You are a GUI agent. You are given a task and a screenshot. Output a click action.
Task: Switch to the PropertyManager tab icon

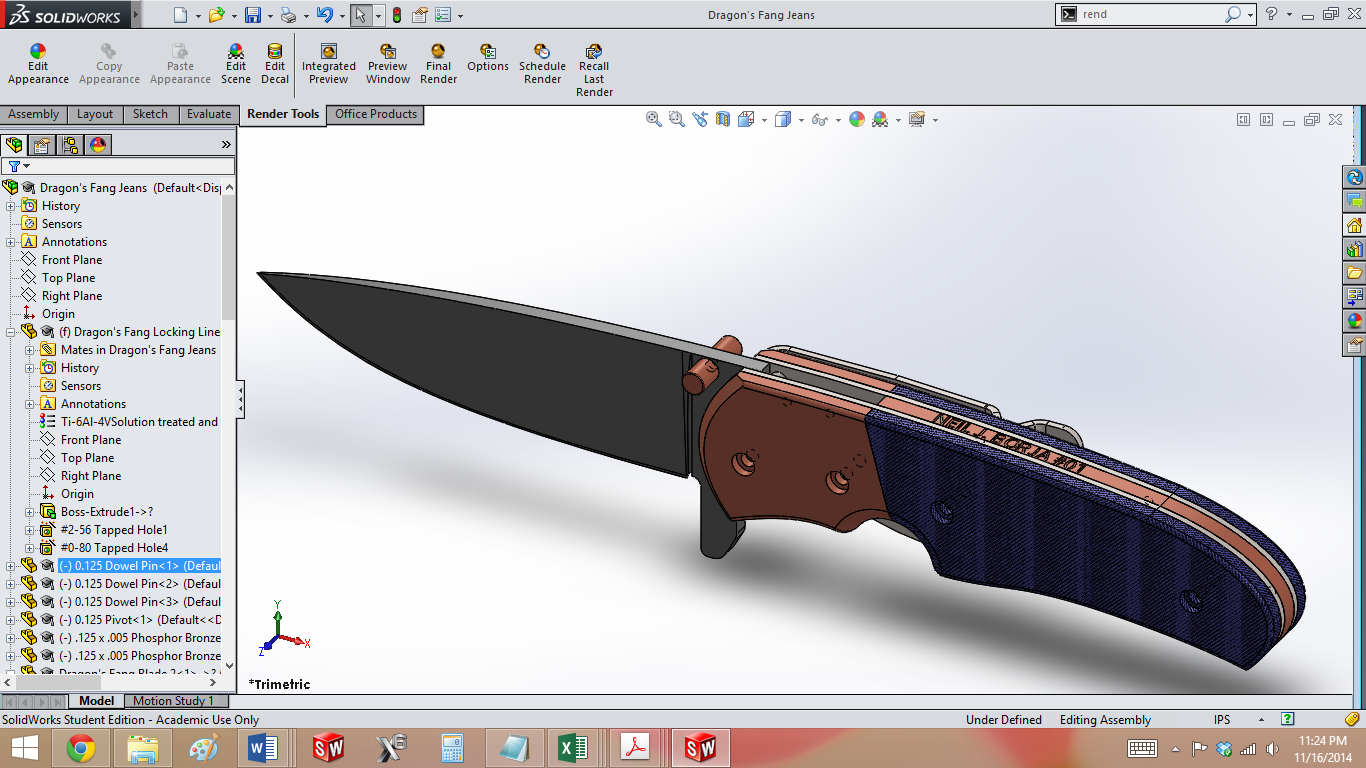[x=42, y=145]
